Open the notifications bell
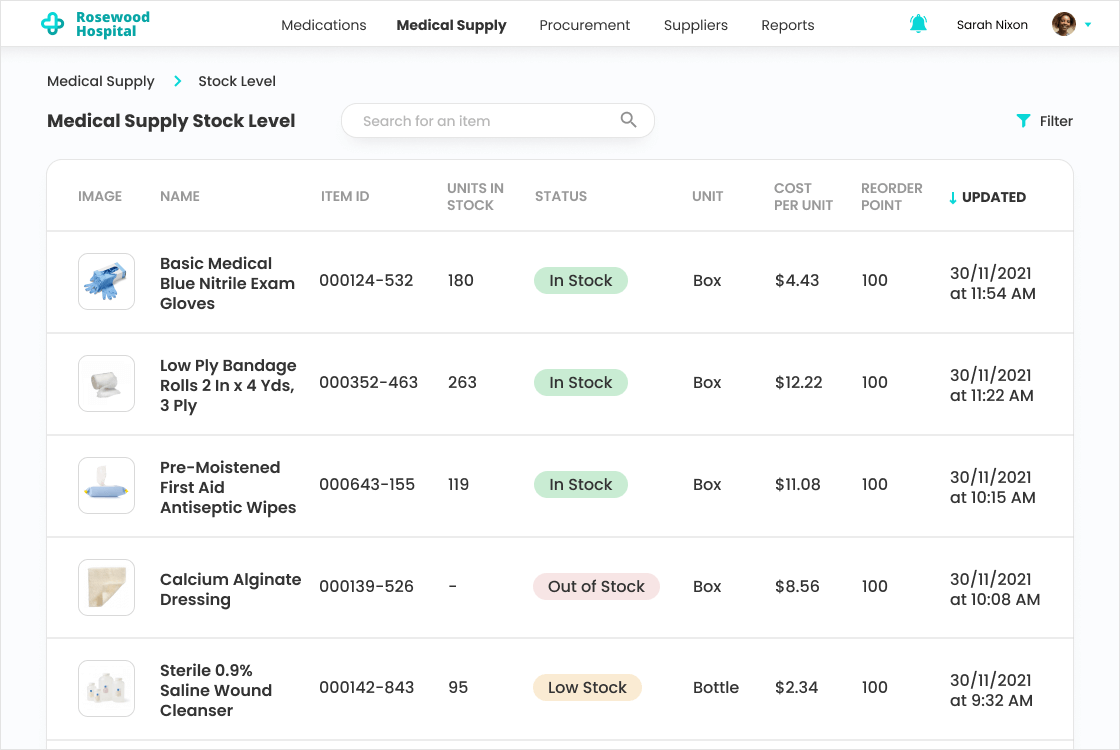The image size is (1120, 750). (x=918, y=24)
